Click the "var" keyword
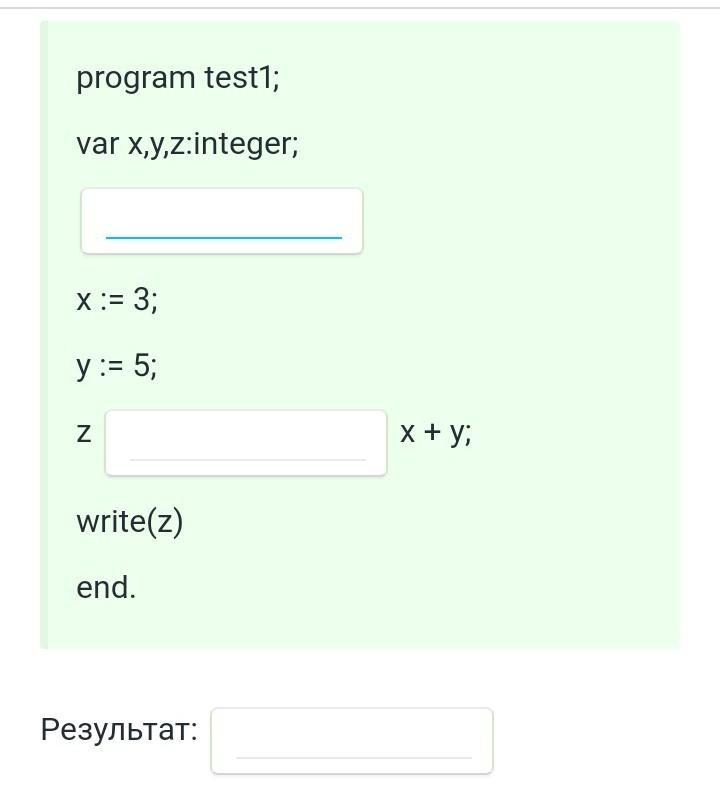The height and width of the screenshot is (812, 720). tap(97, 145)
